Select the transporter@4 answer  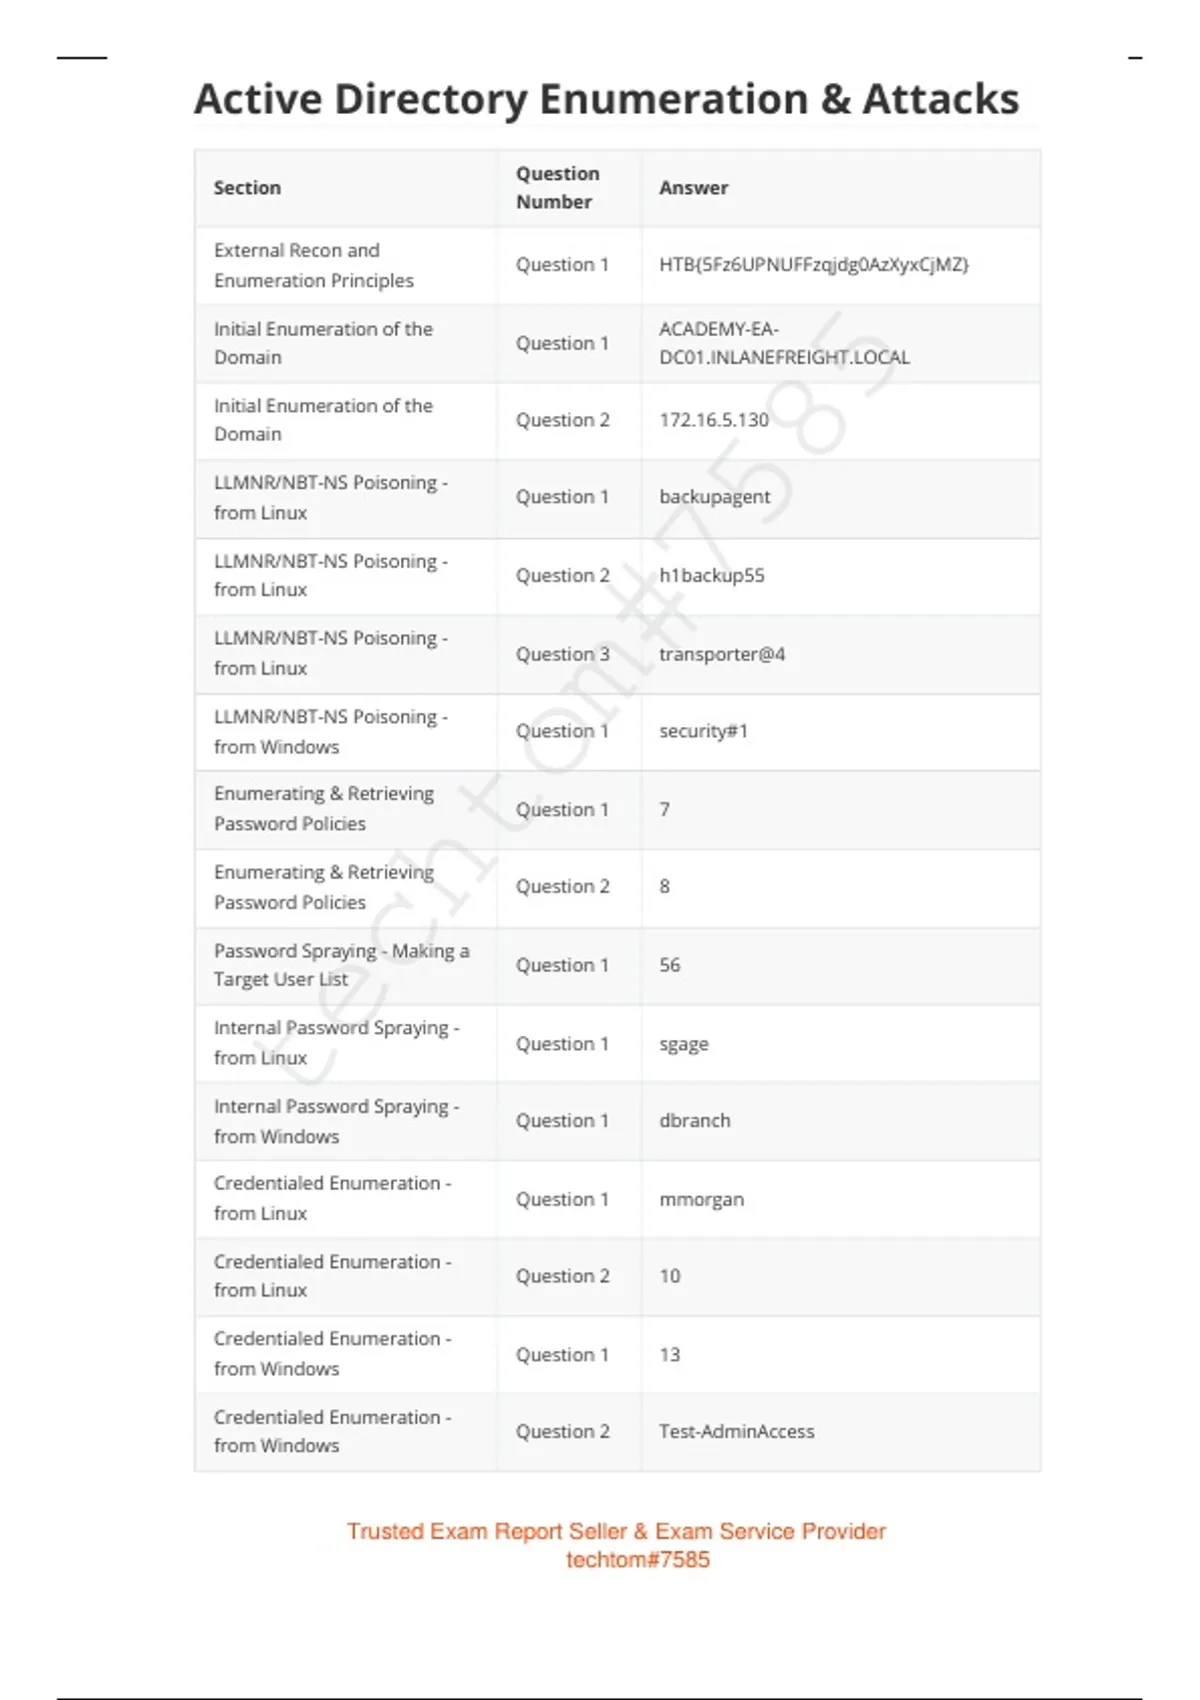point(721,654)
